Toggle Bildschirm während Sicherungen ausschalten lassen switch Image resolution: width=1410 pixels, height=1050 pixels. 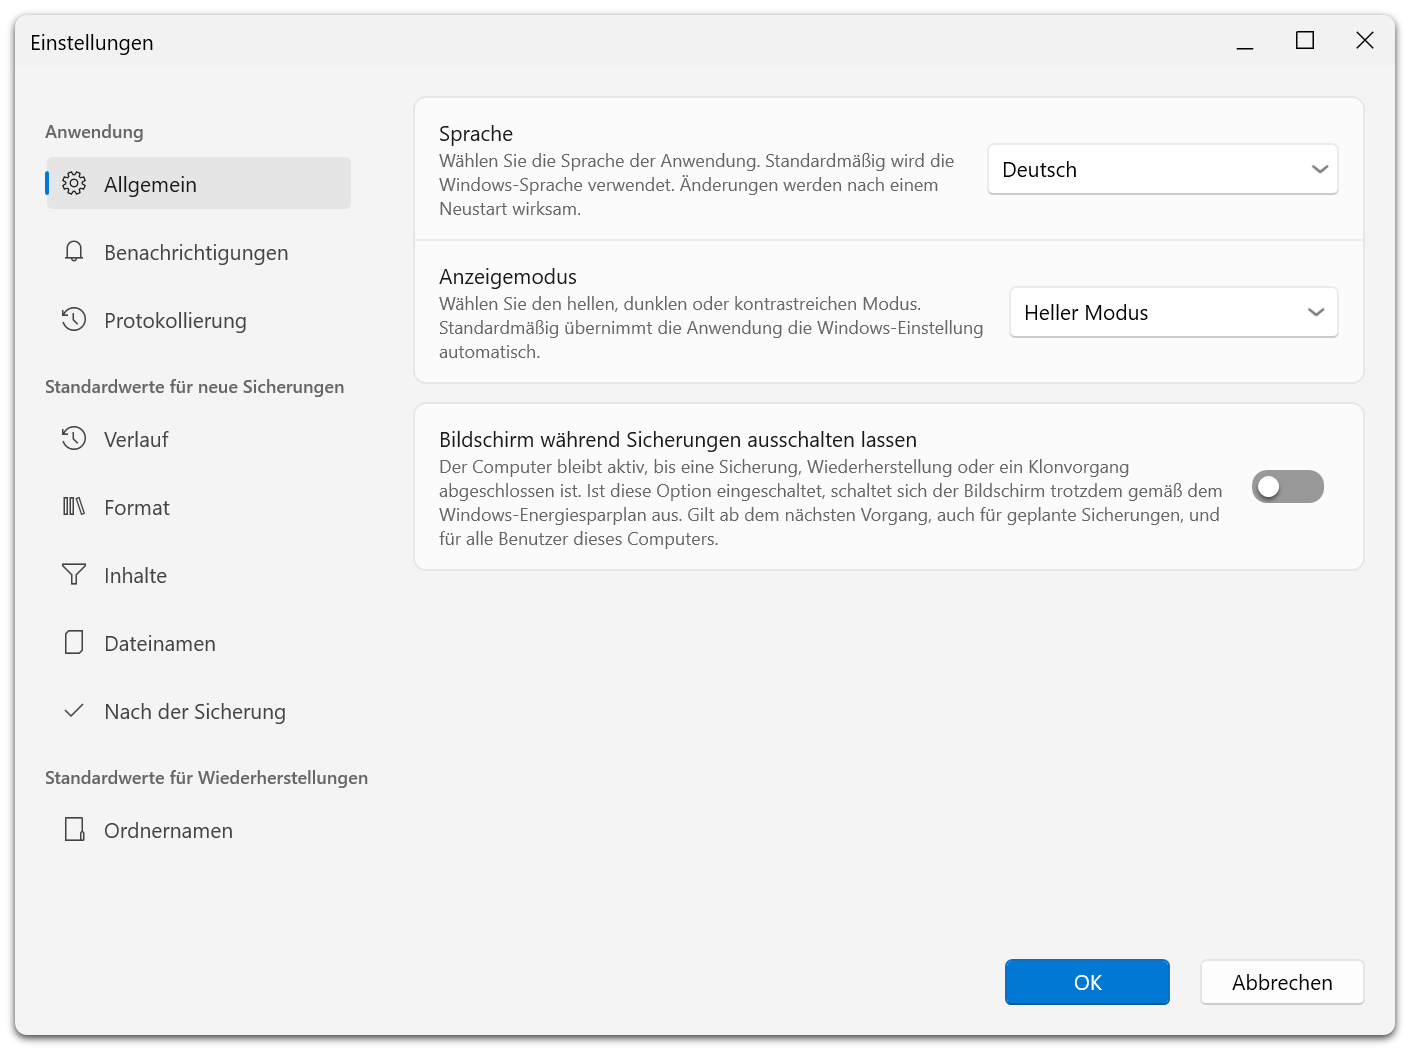1288,487
